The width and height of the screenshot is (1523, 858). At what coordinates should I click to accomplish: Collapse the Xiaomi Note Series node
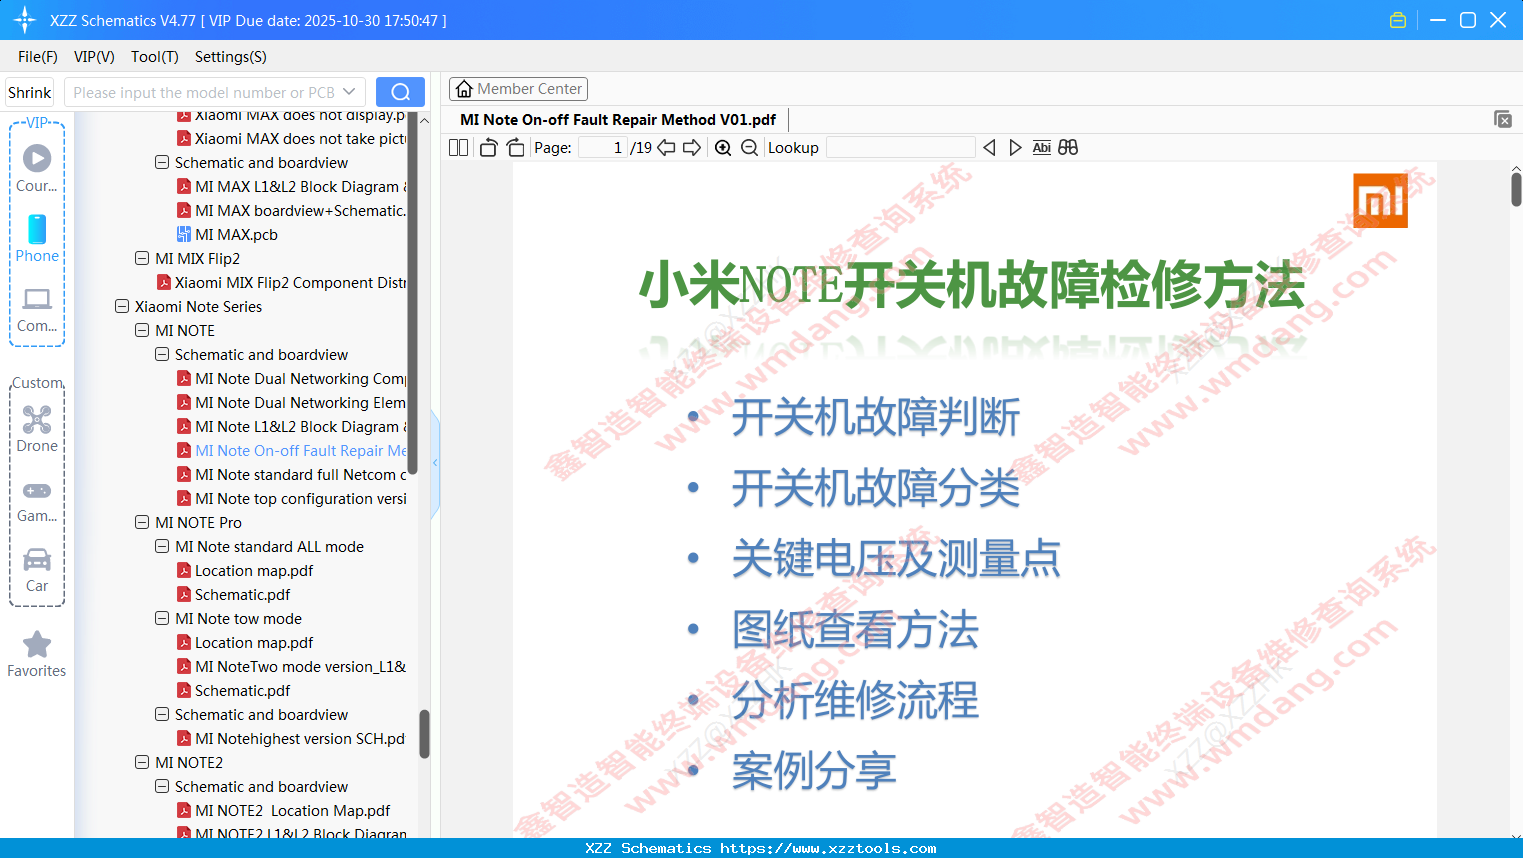(120, 306)
